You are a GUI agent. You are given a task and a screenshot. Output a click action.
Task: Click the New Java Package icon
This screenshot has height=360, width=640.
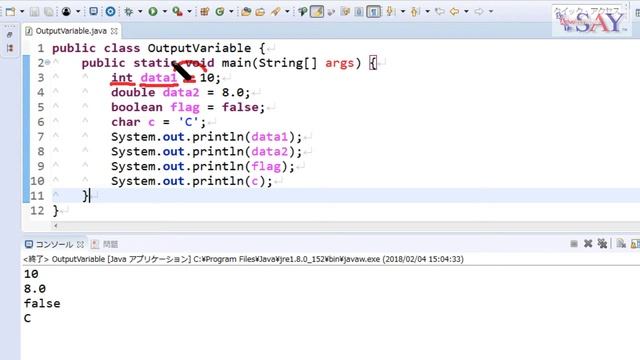[204, 11]
